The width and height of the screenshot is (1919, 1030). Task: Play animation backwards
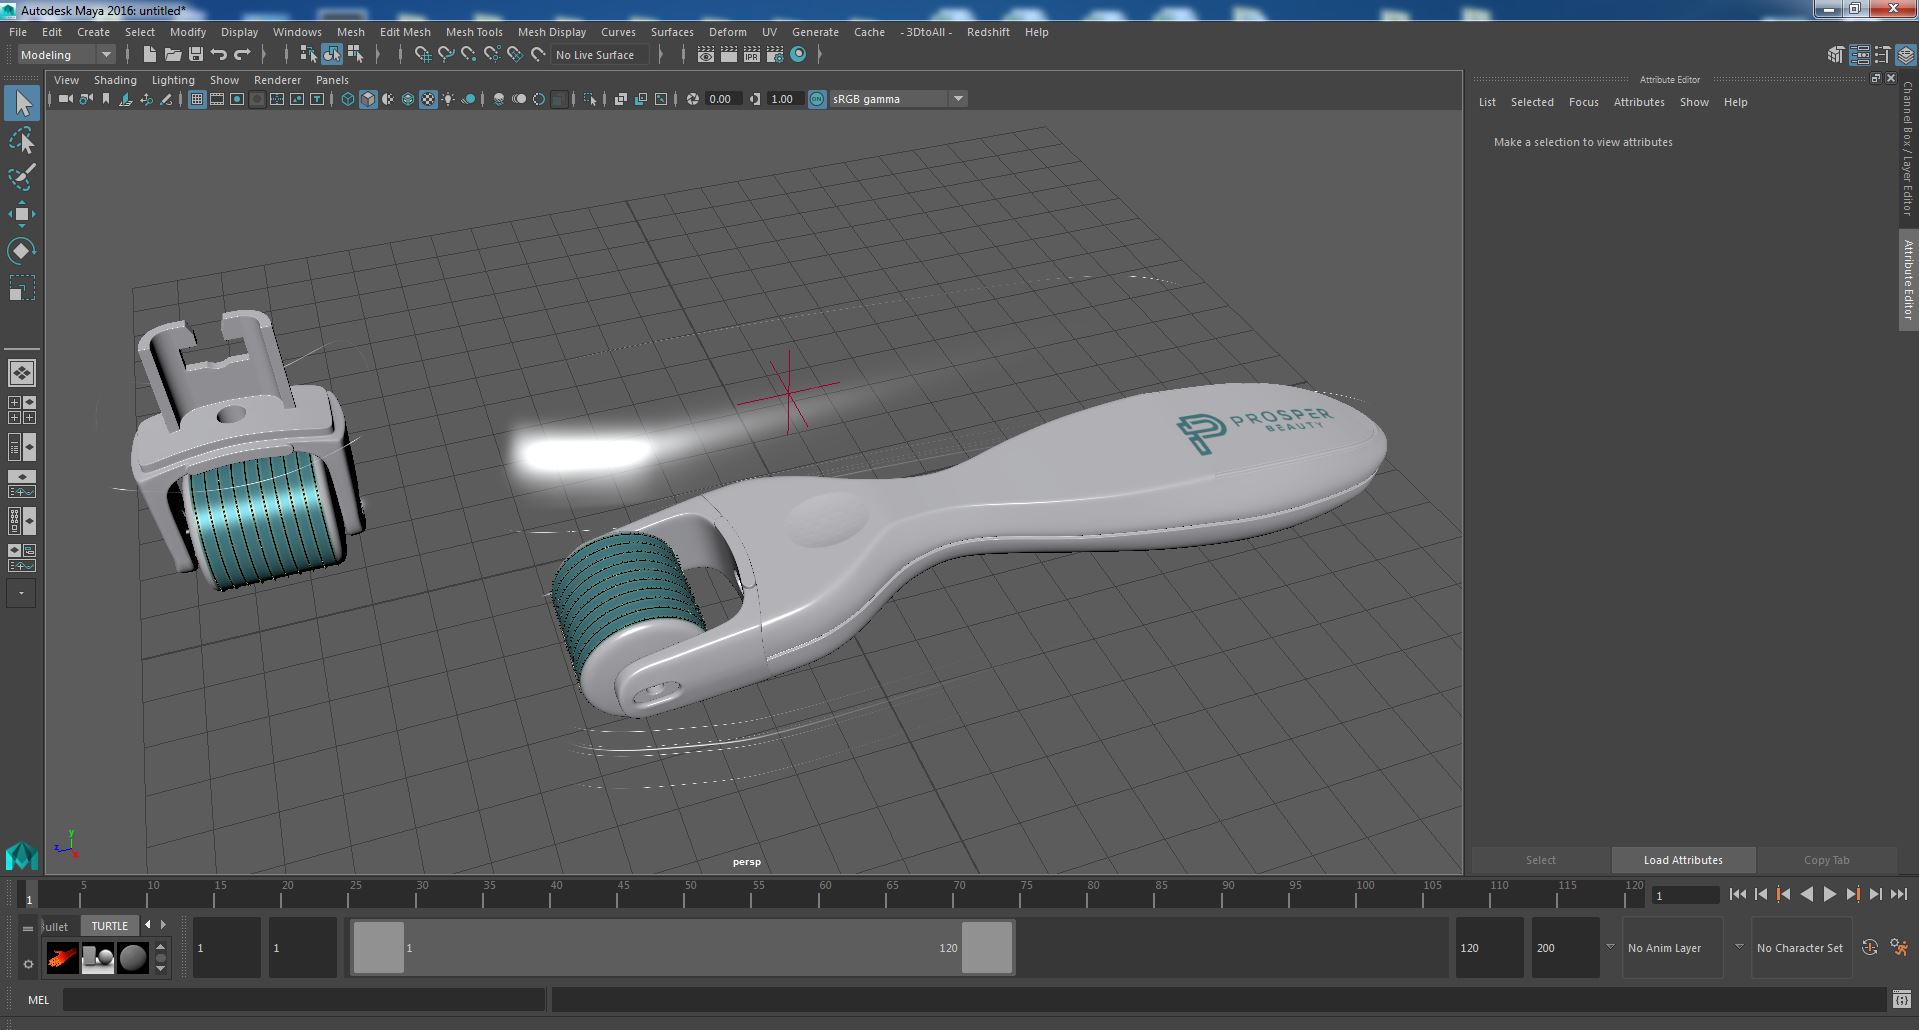(1806, 895)
